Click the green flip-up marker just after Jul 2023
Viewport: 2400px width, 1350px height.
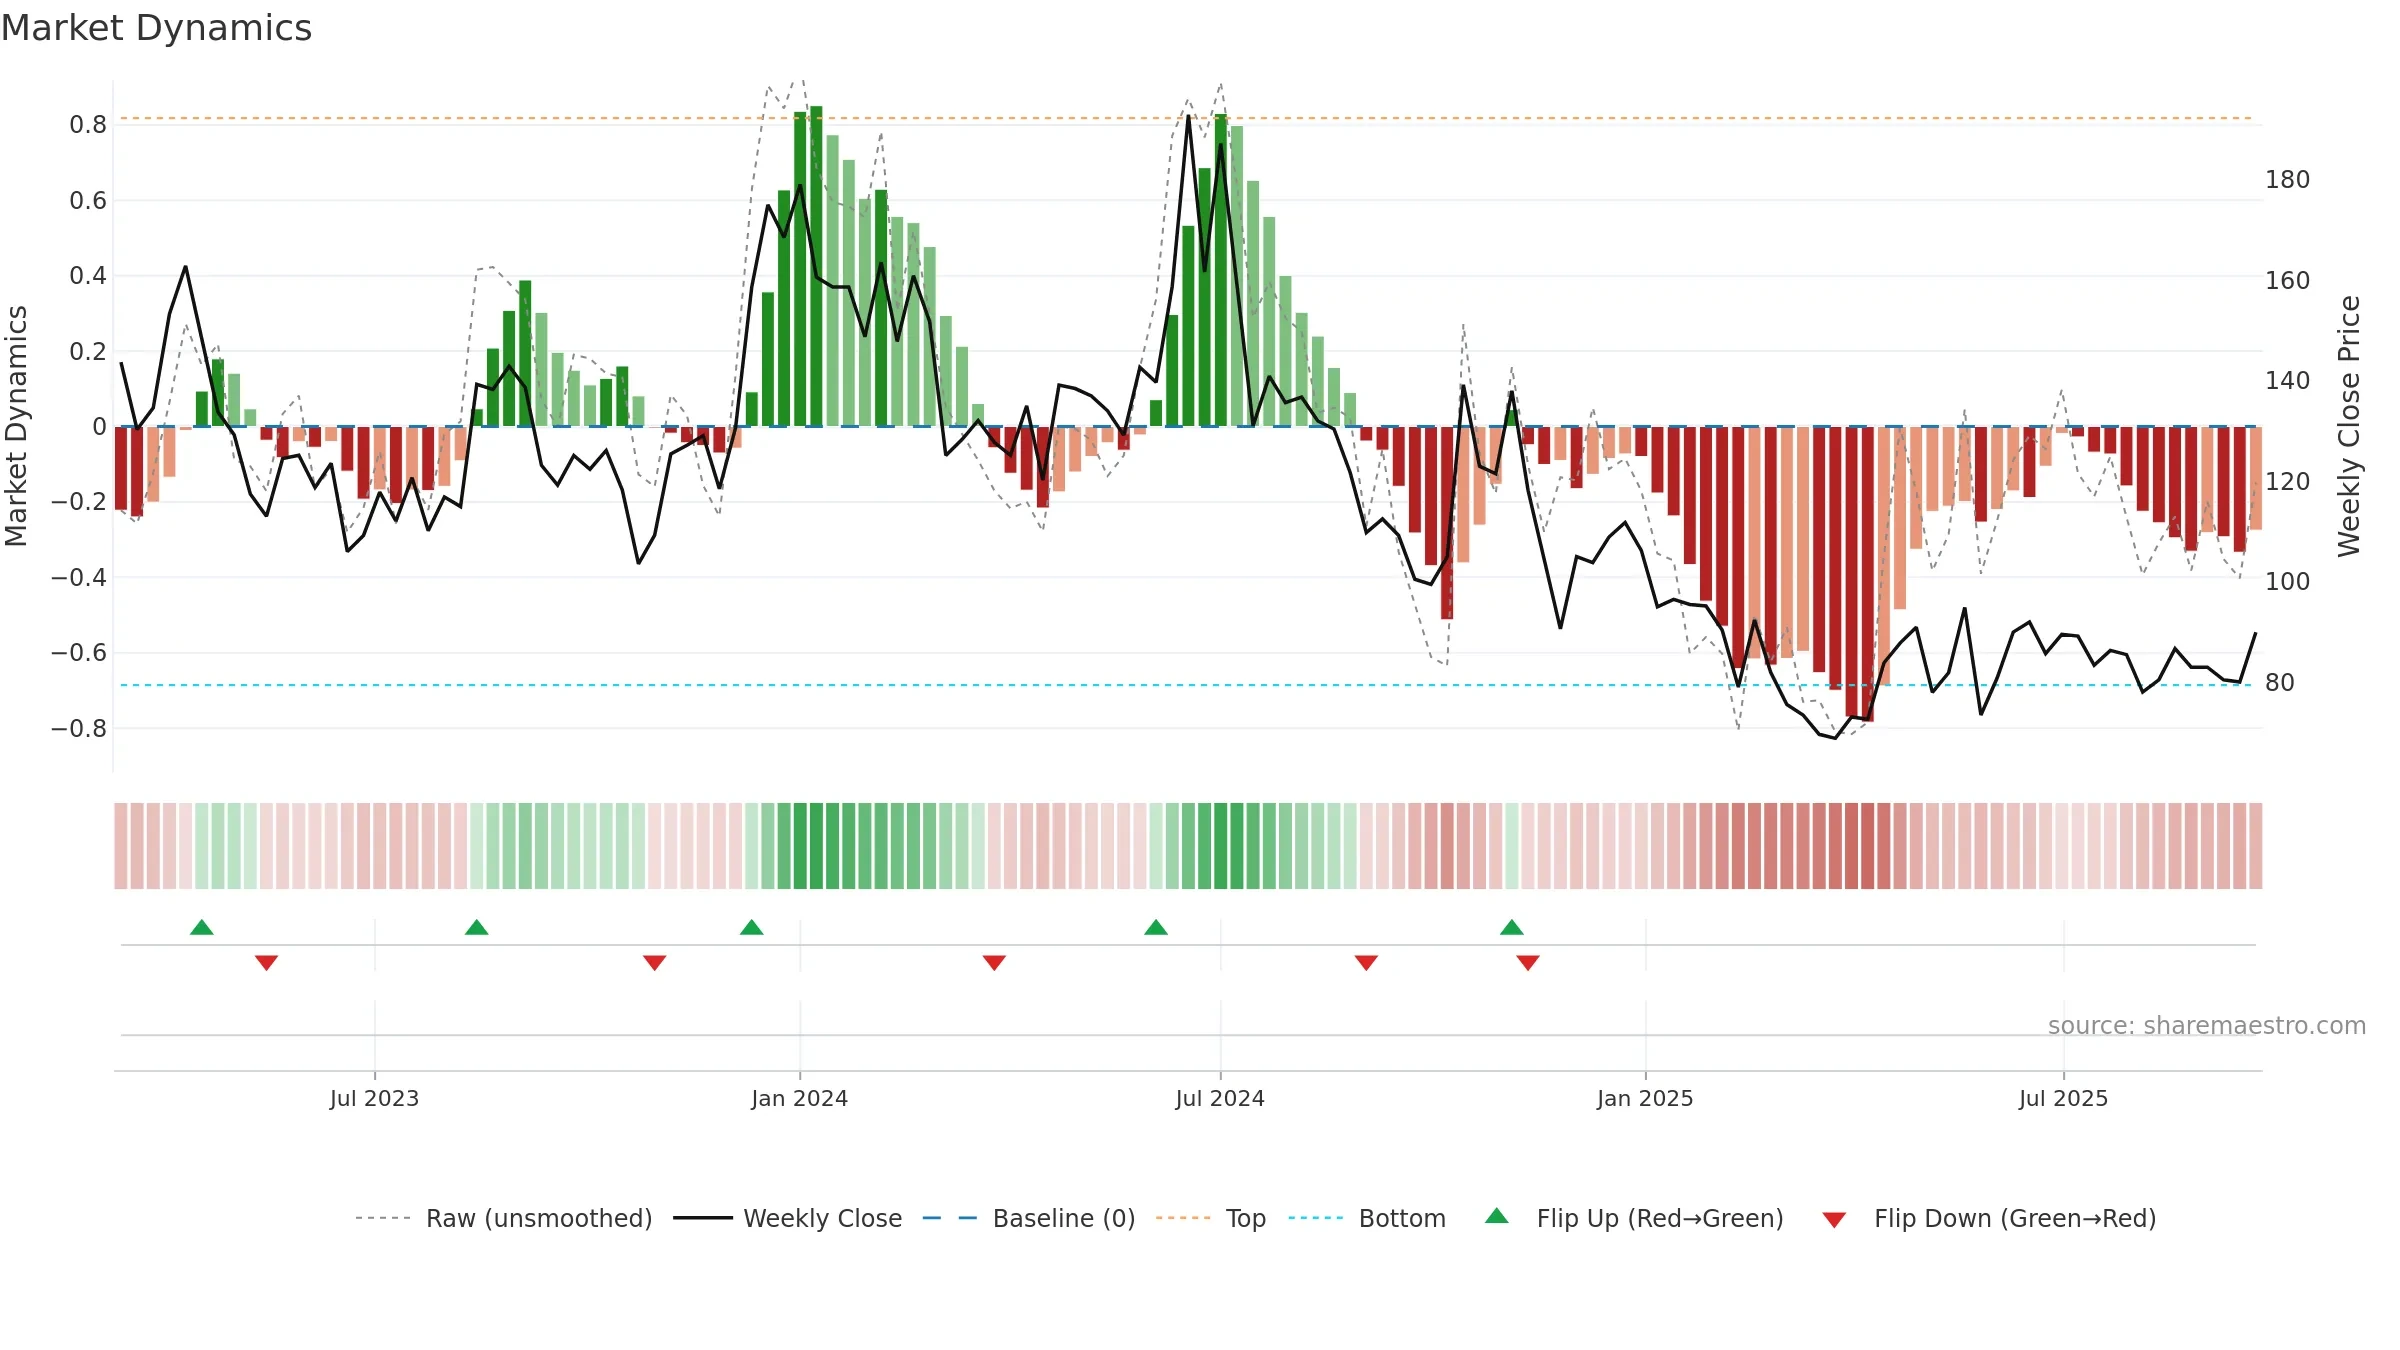(x=477, y=928)
